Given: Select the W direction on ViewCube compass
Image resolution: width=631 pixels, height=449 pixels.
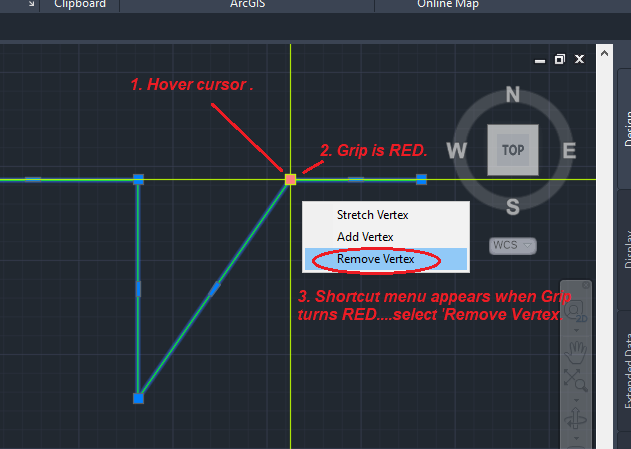Looking at the screenshot, I should pyautogui.click(x=457, y=151).
